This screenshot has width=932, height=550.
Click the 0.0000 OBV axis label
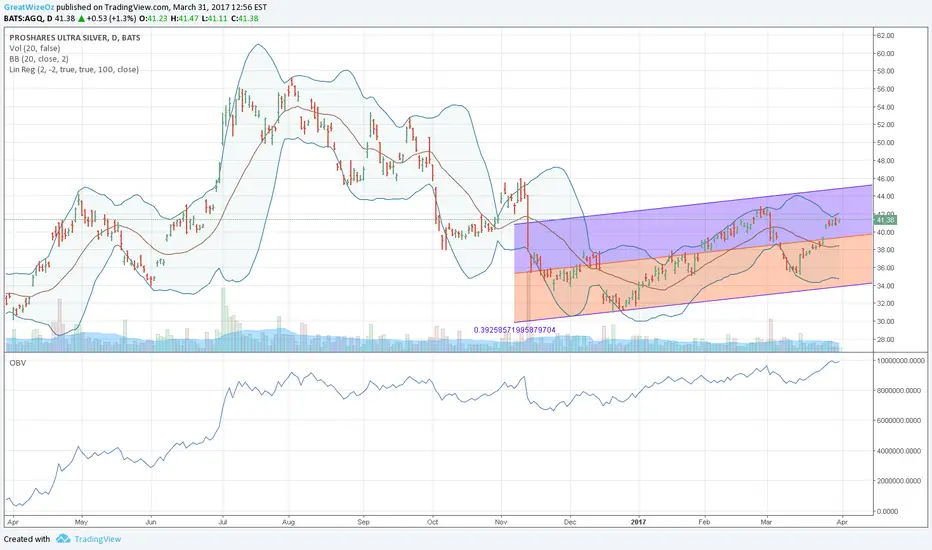coord(887,511)
